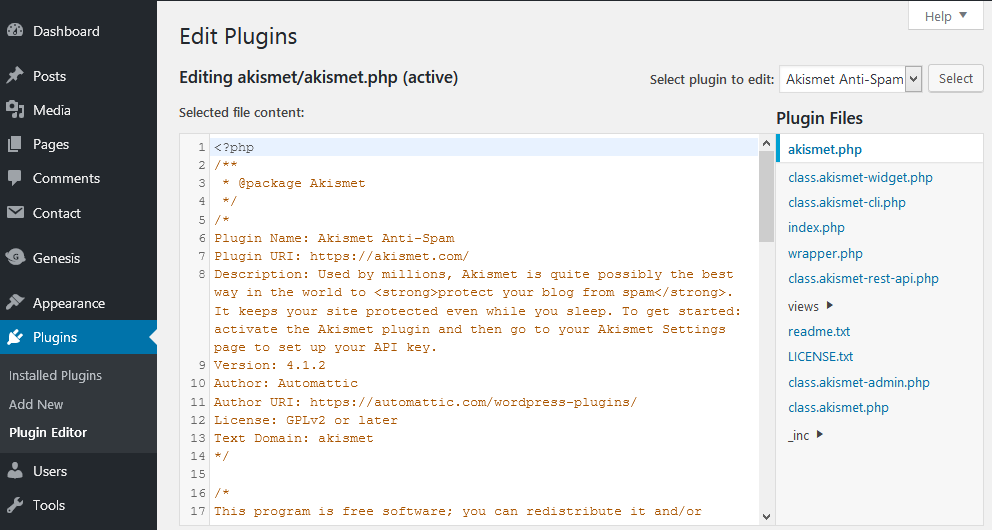Viewport: 992px width, 530px height.
Task: Click the Pages icon in sidebar
Action: [15, 144]
